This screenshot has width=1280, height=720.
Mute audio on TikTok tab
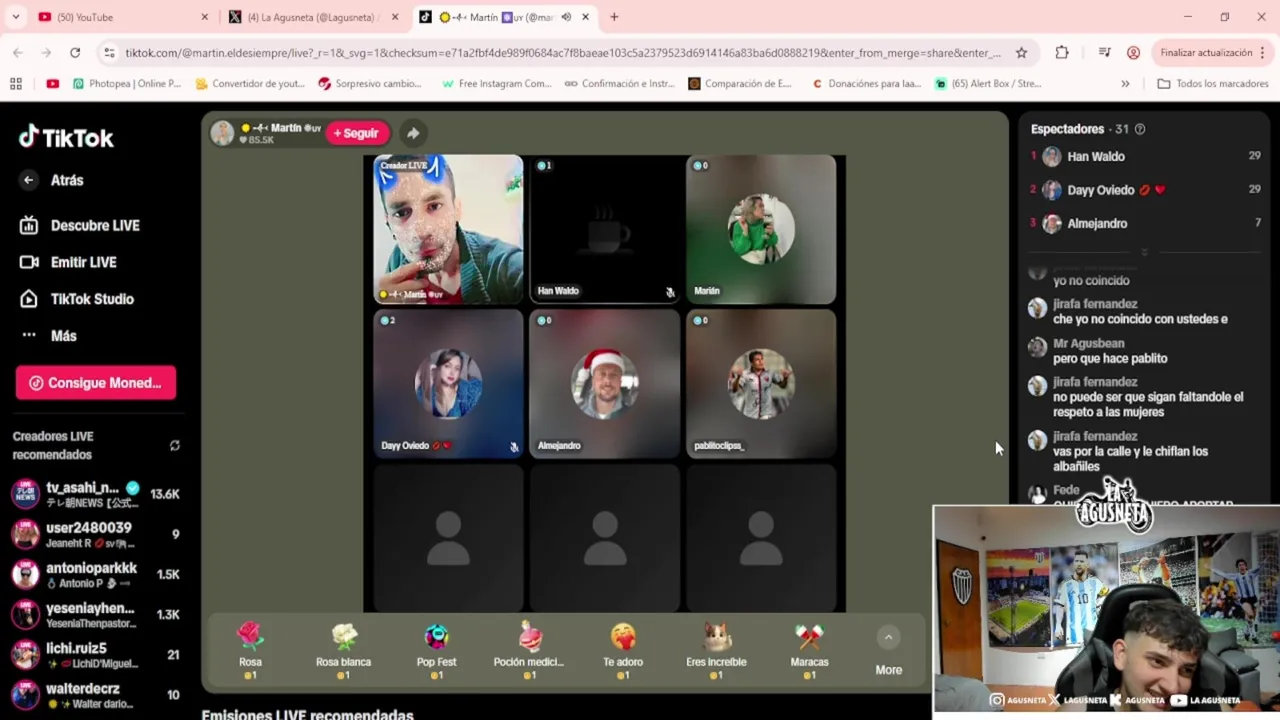[x=566, y=17]
